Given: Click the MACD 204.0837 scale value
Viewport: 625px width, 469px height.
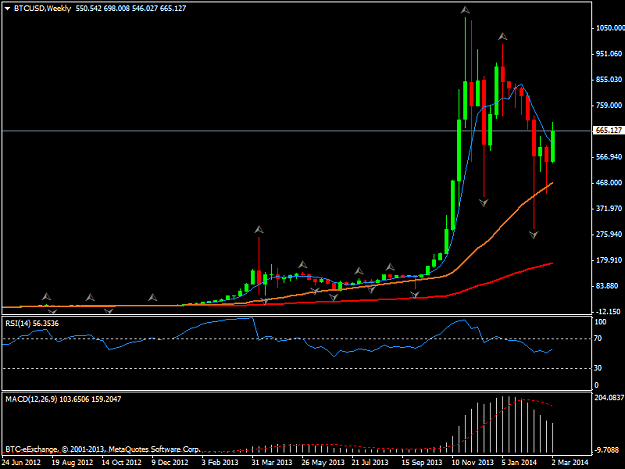Looking at the screenshot, I should tap(609, 398).
